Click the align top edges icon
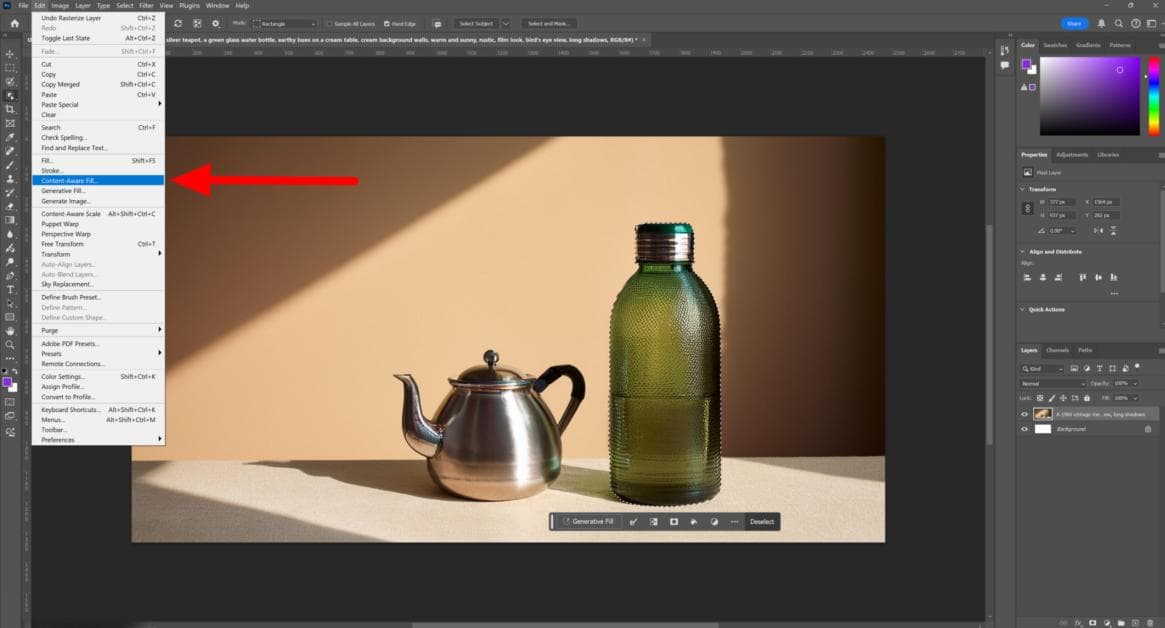The height and width of the screenshot is (628, 1165). (1083, 277)
